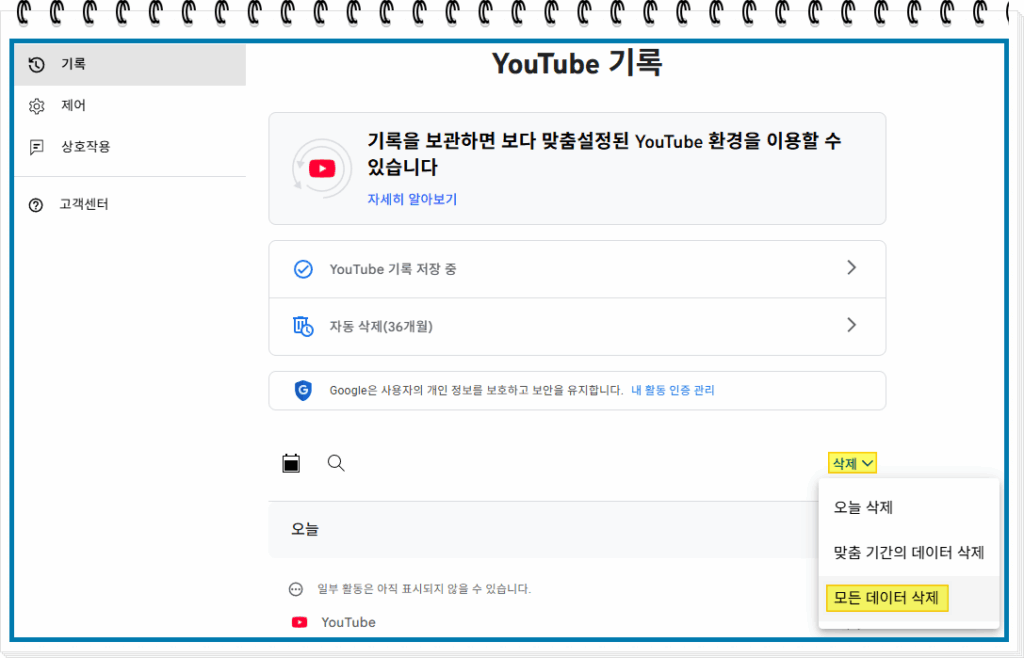Open the 상호작용 sidebar item
1024x658 pixels.
pos(130,146)
